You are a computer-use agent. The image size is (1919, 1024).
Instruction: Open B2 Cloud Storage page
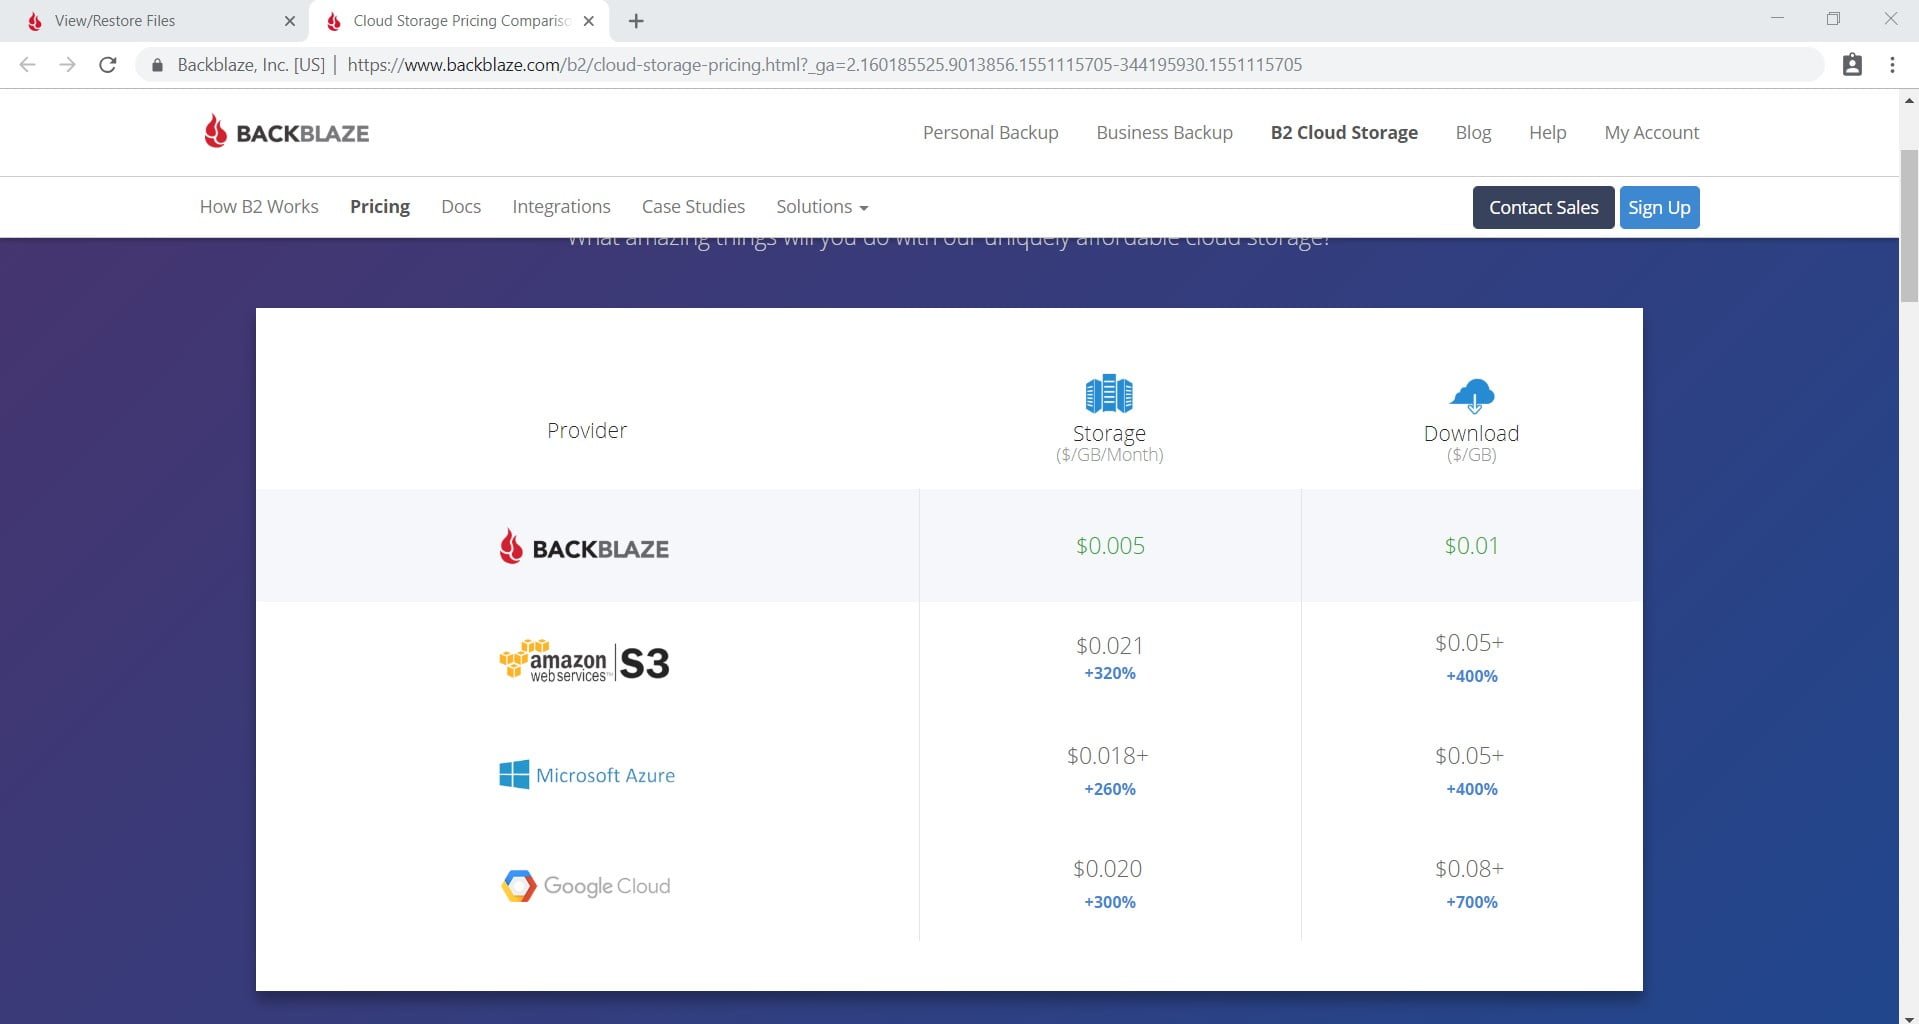pos(1344,132)
